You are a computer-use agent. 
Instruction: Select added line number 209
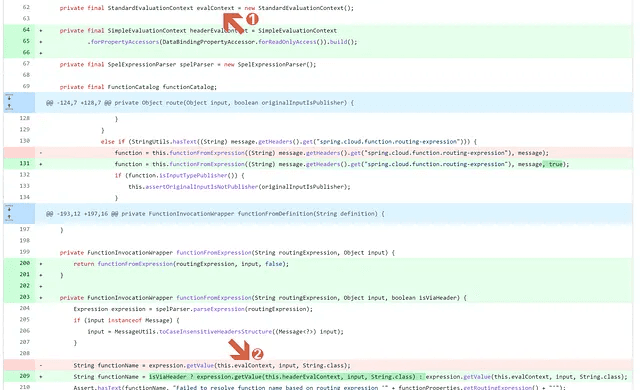[x=24, y=376]
